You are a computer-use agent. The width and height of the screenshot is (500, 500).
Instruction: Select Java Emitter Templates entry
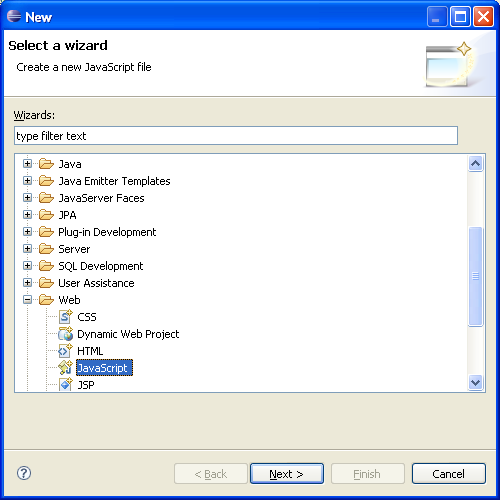click(x=114, y=181)
